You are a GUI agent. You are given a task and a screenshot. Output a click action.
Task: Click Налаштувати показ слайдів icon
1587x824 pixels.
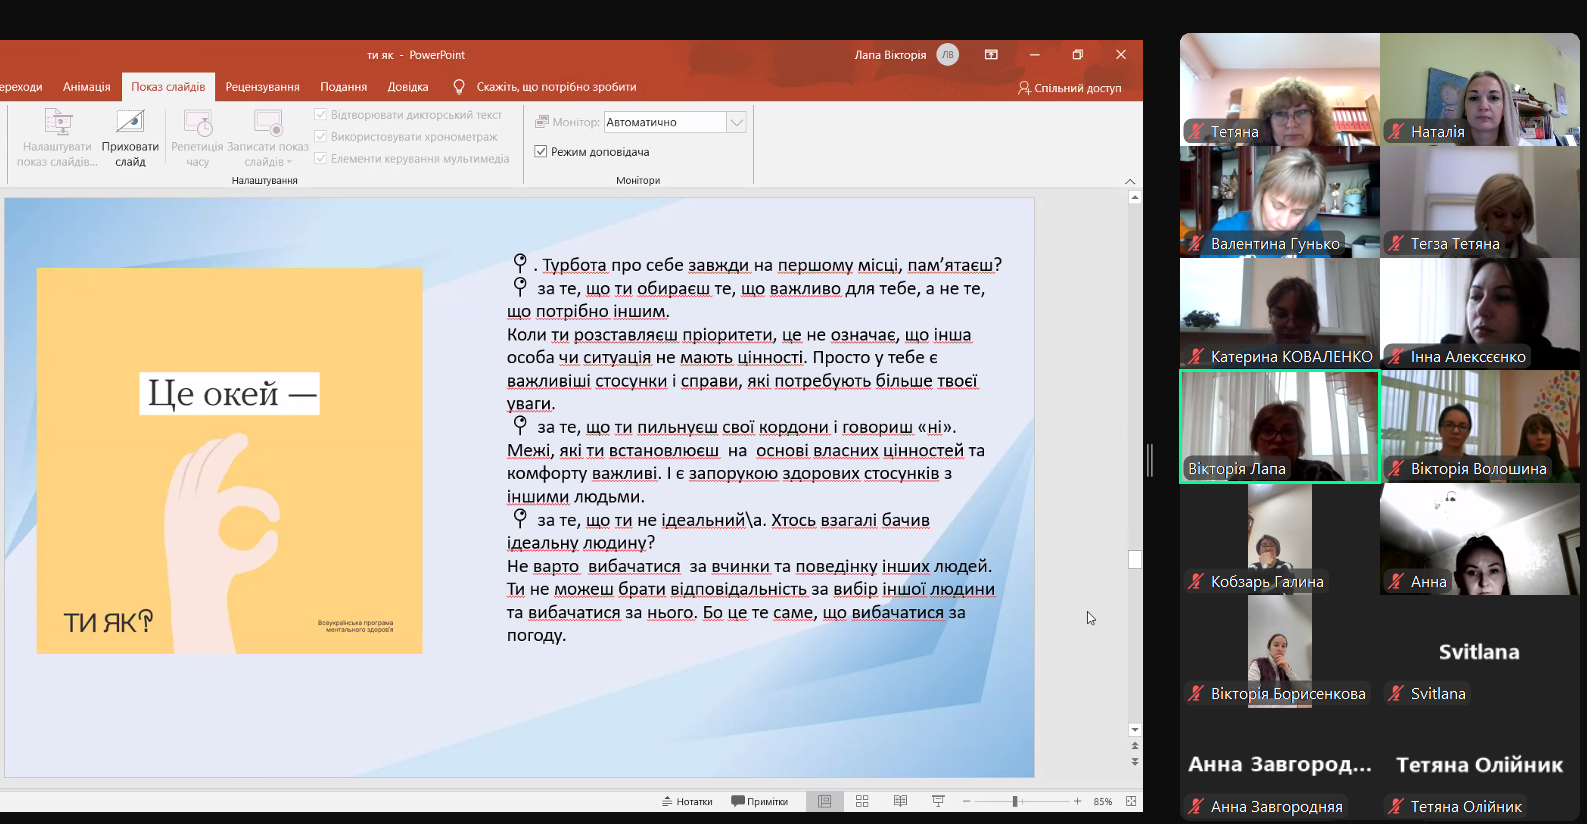pos(58,123)
